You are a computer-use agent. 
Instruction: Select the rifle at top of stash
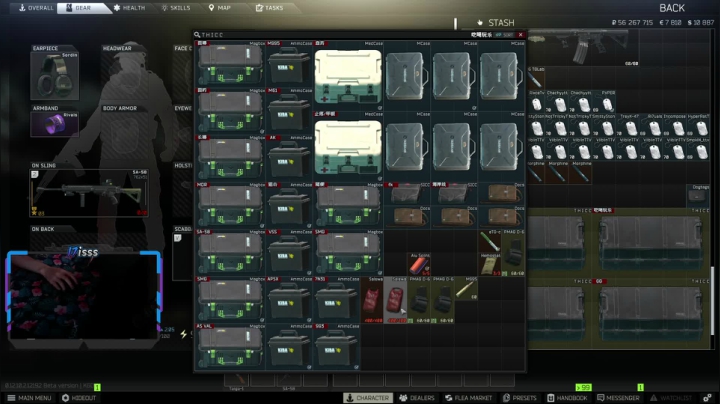tap(582, 48)
